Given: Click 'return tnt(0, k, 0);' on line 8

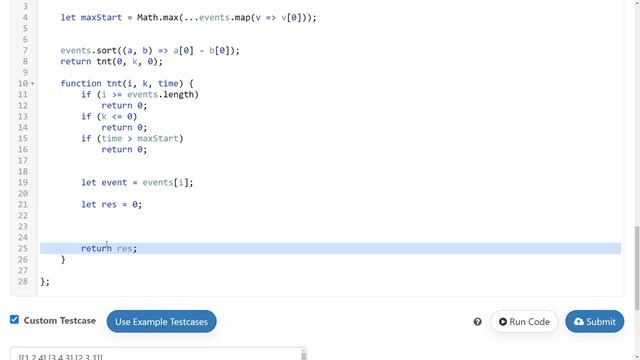Looking at the screenshot, I should 111,62.
